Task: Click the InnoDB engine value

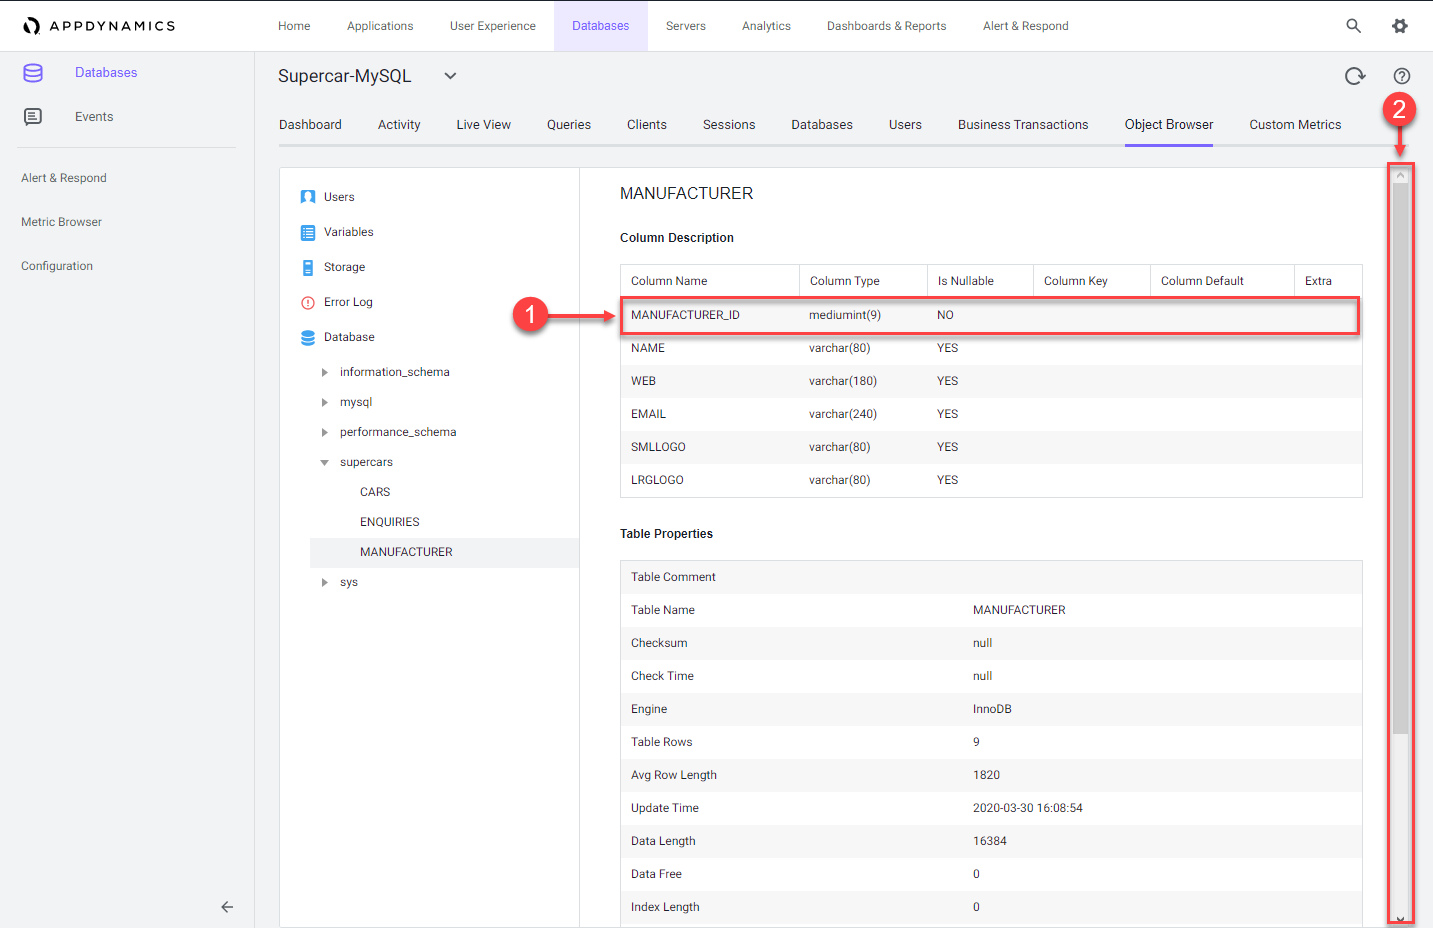Action: tap(992, 709)
